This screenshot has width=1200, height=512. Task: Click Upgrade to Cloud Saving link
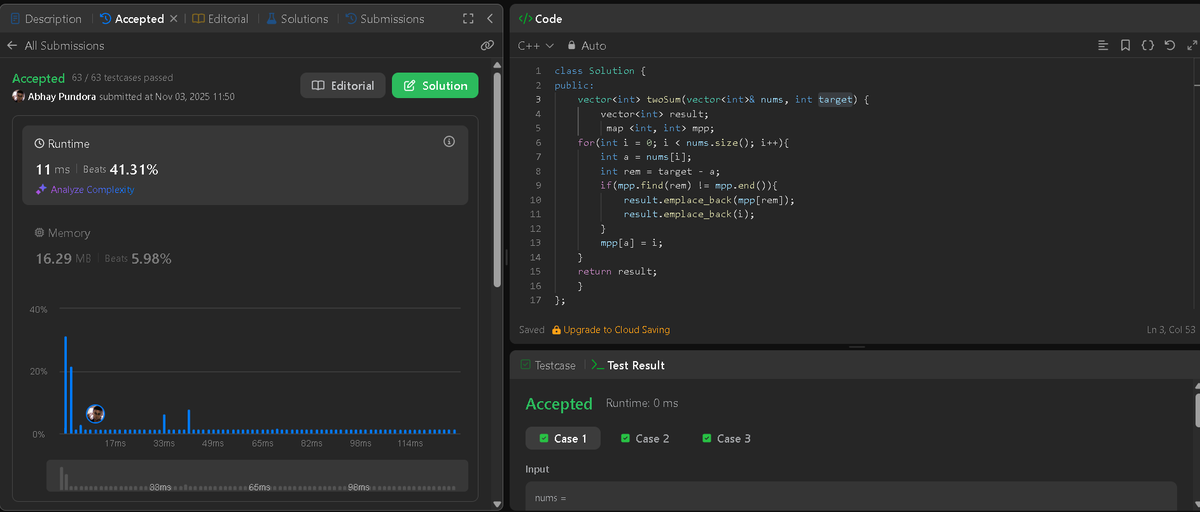pos(611,330)
